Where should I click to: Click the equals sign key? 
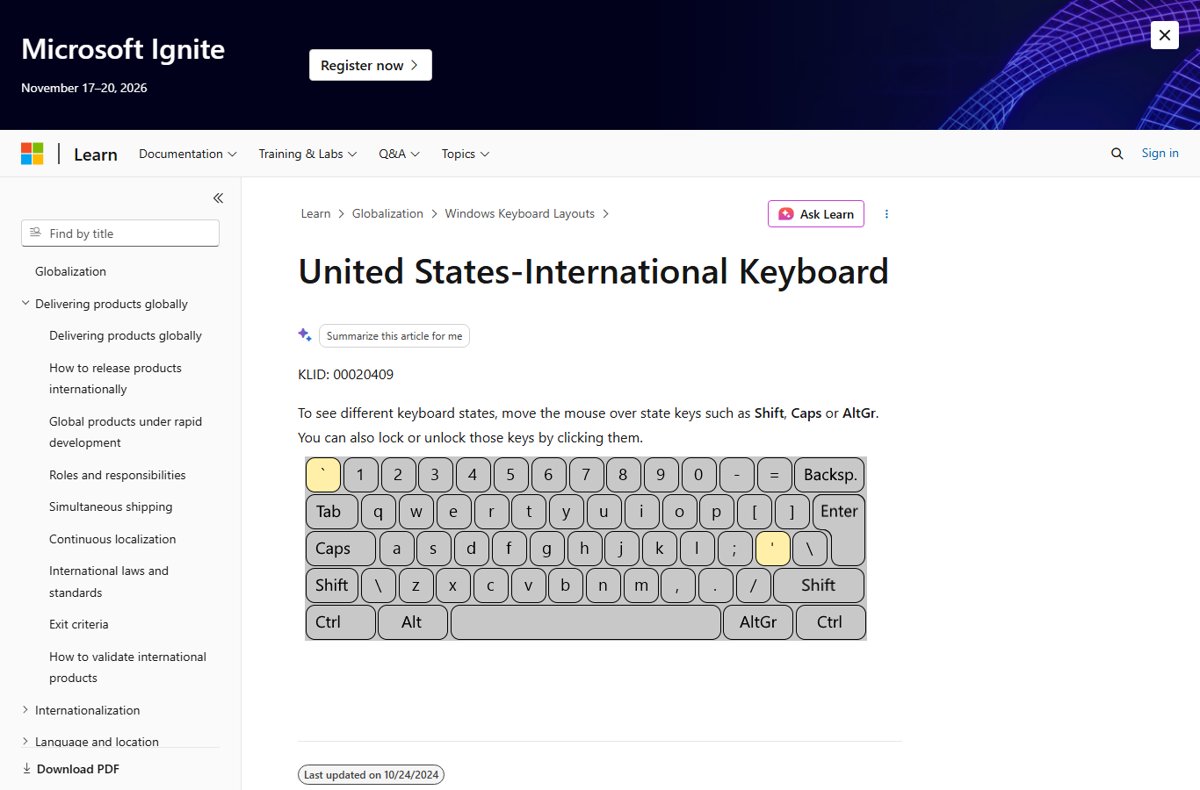pos(774,474)
